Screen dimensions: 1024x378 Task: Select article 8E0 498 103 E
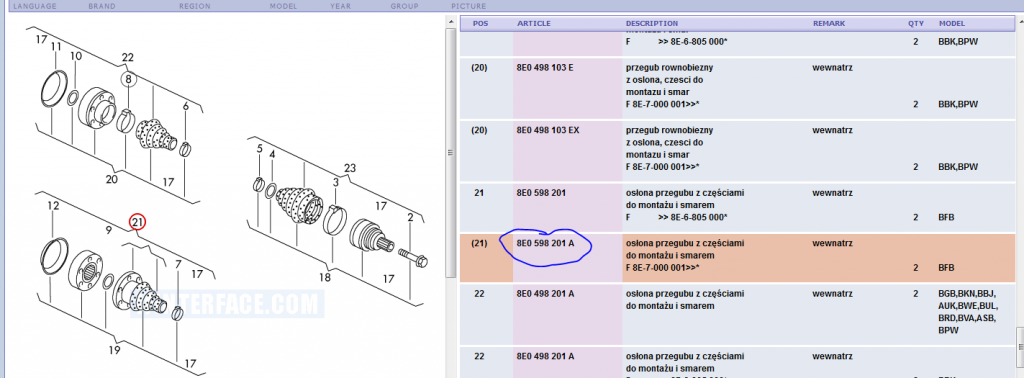pos(545,67)
